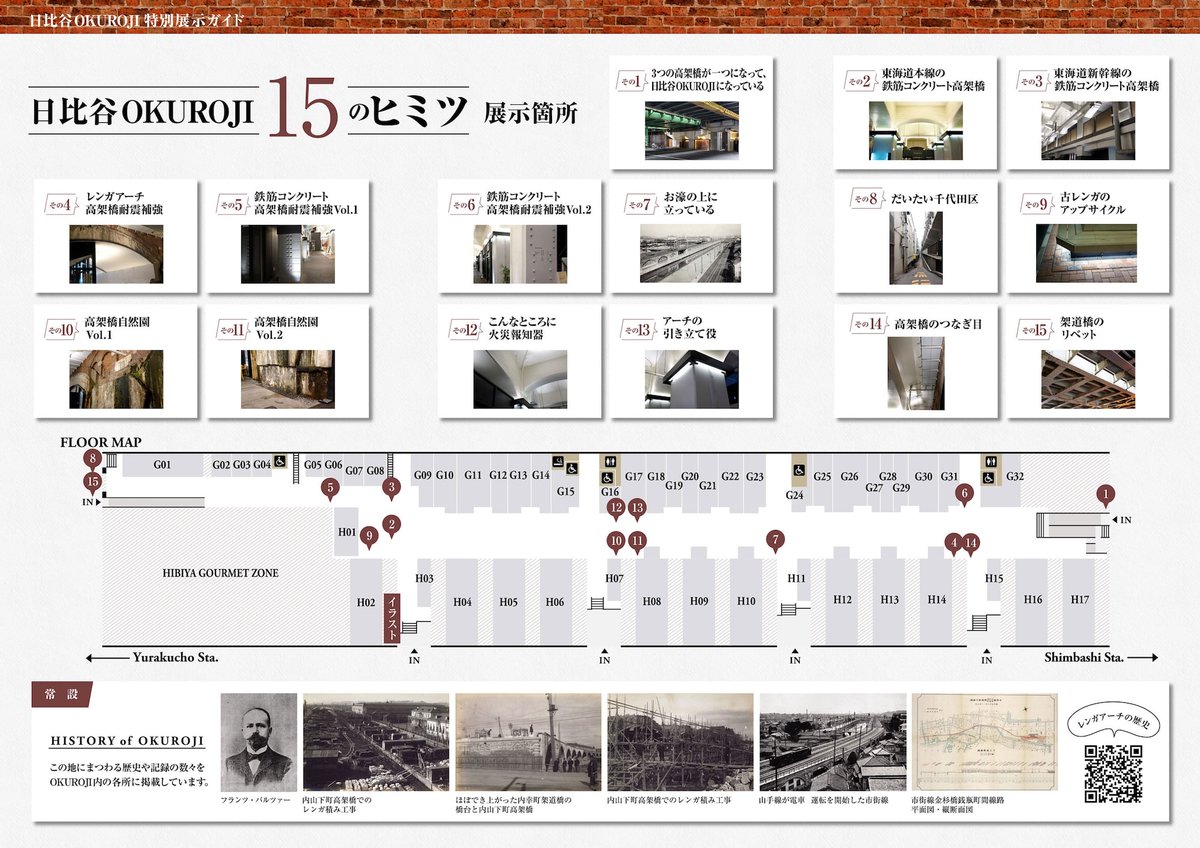Open exhibit card その12 火災報知器
Image resolution: width=1200 pixels, height=848 pixels.
[x=520, y=361]
